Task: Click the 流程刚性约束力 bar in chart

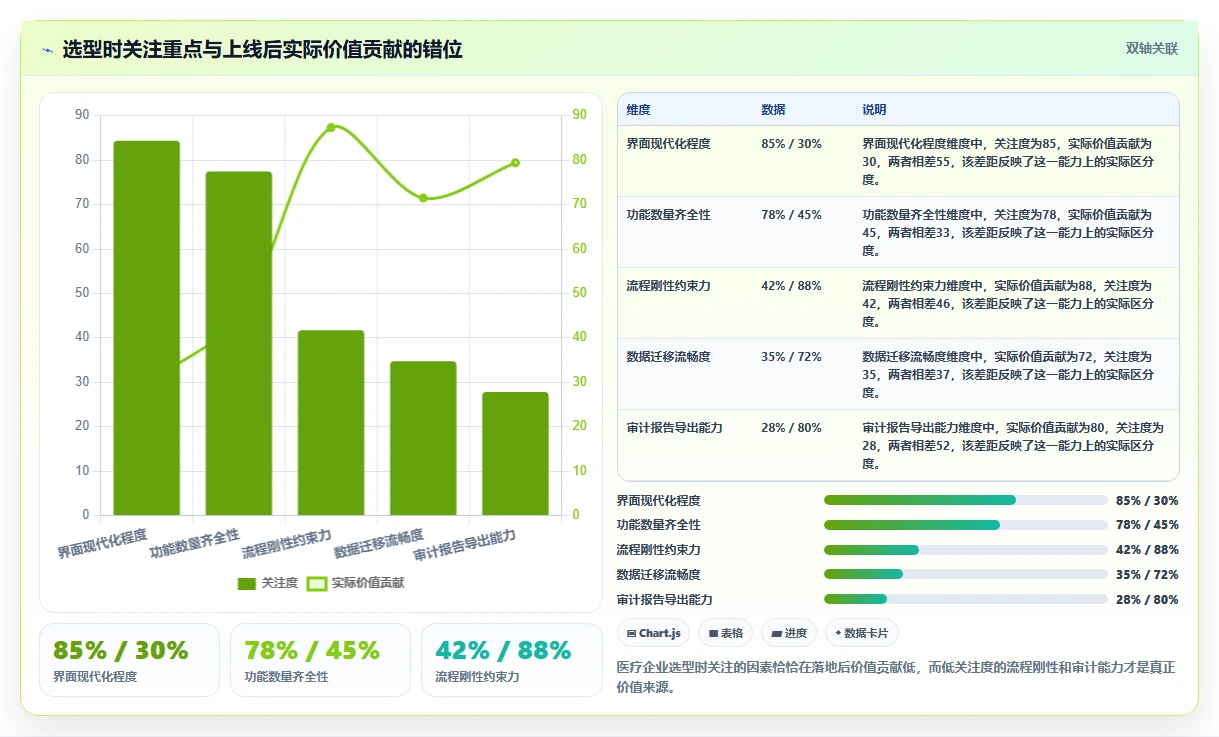Action: click(x=331, y=423)
